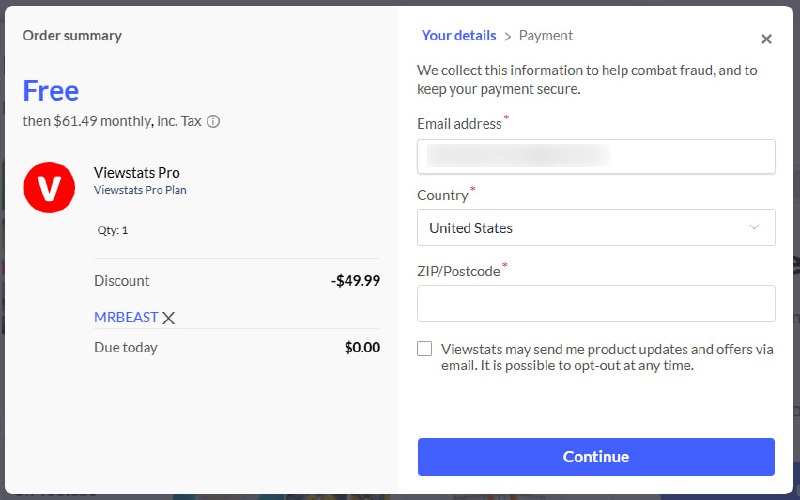Click the Free price heading
Screen dimensions: 800x500
51,91
